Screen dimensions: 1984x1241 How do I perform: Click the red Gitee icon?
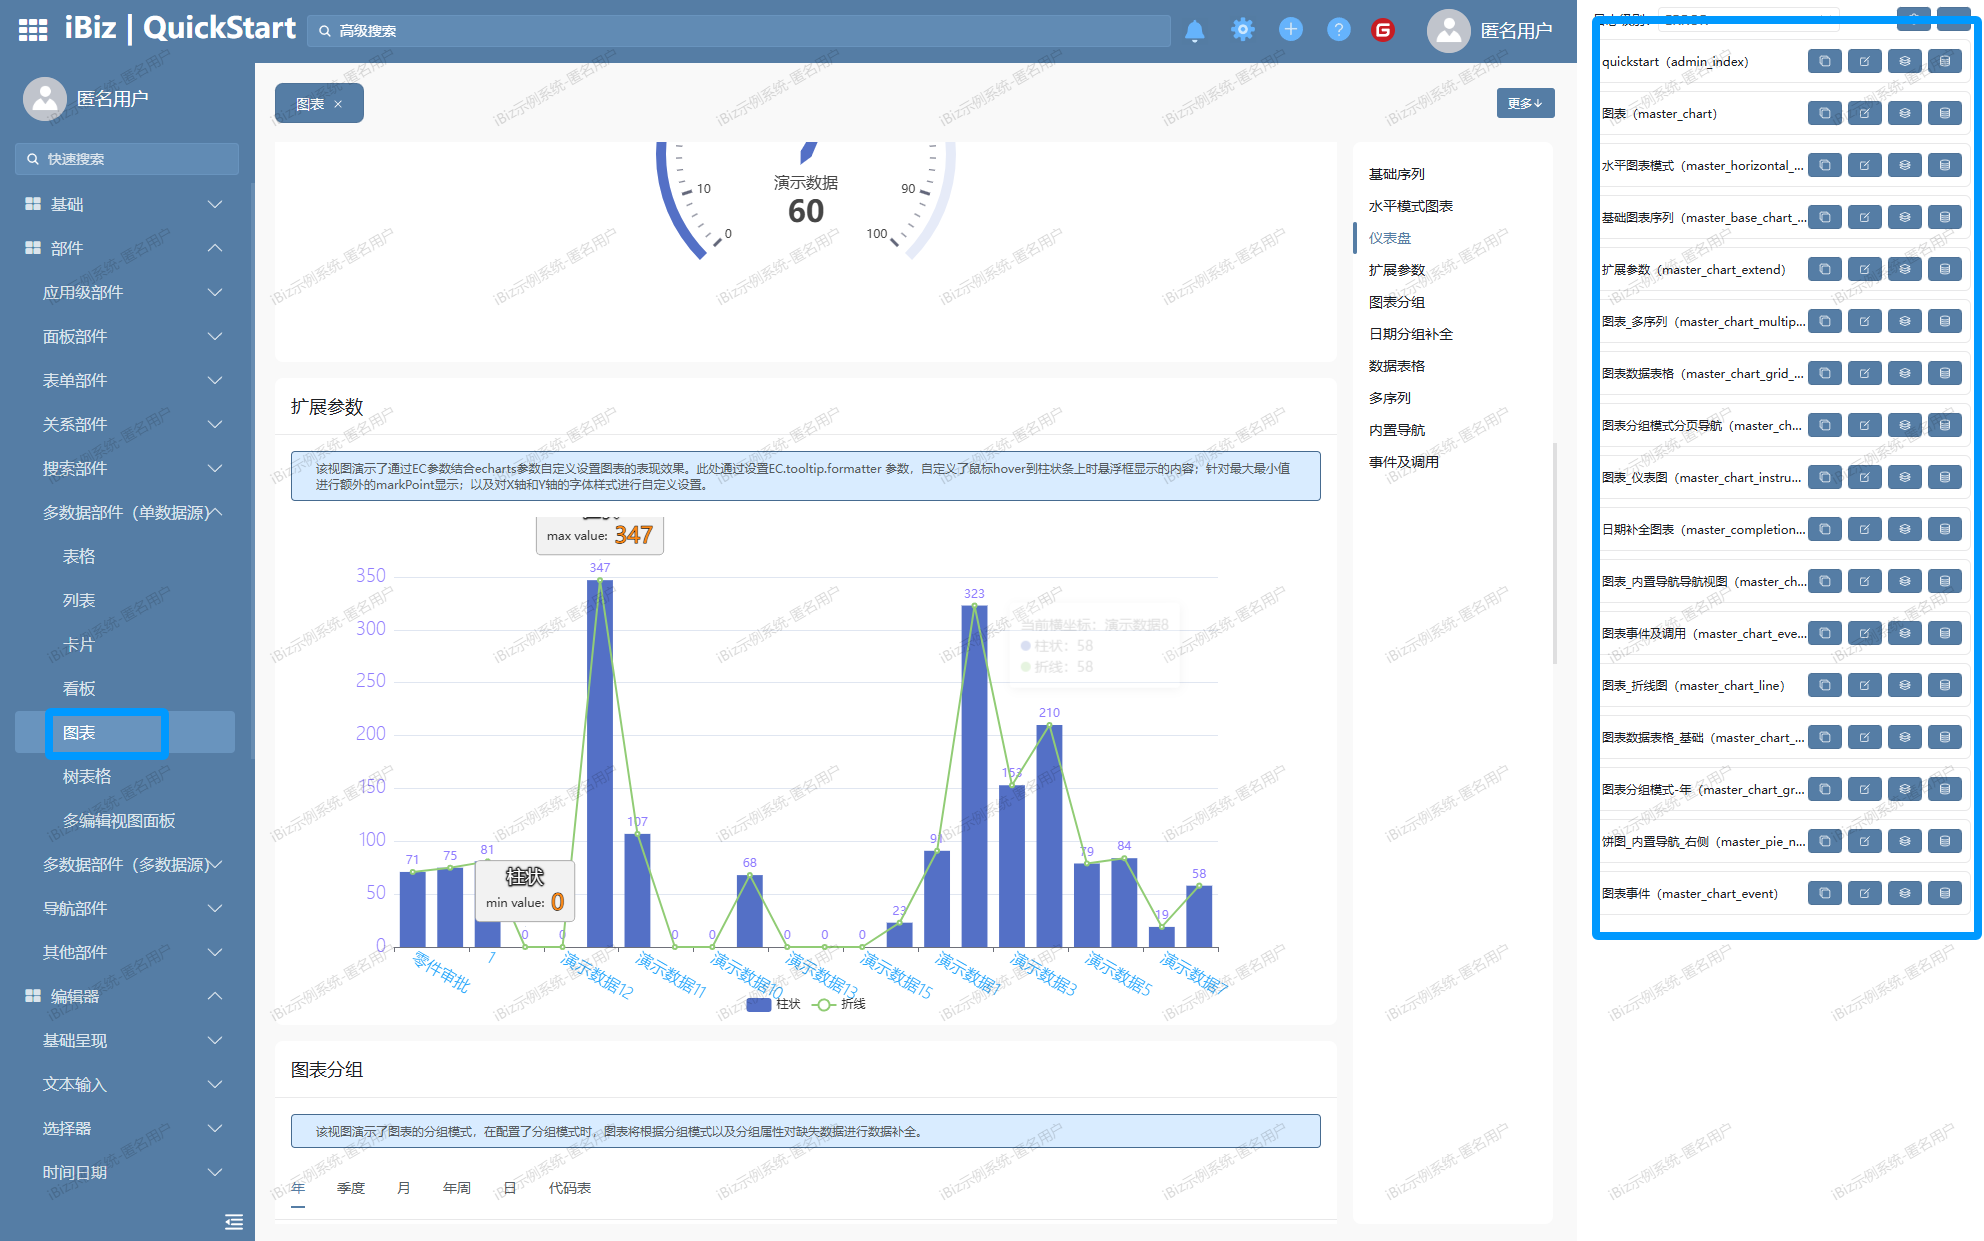click(x=1383, y=30)
